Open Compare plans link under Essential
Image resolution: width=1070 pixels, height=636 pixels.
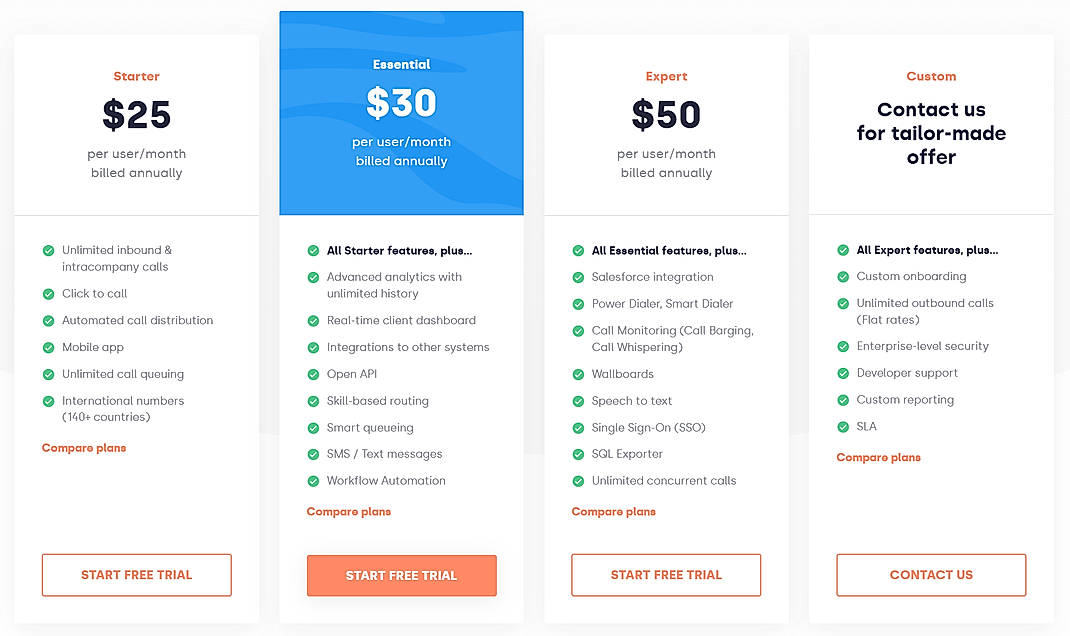(x=349, y=512)
